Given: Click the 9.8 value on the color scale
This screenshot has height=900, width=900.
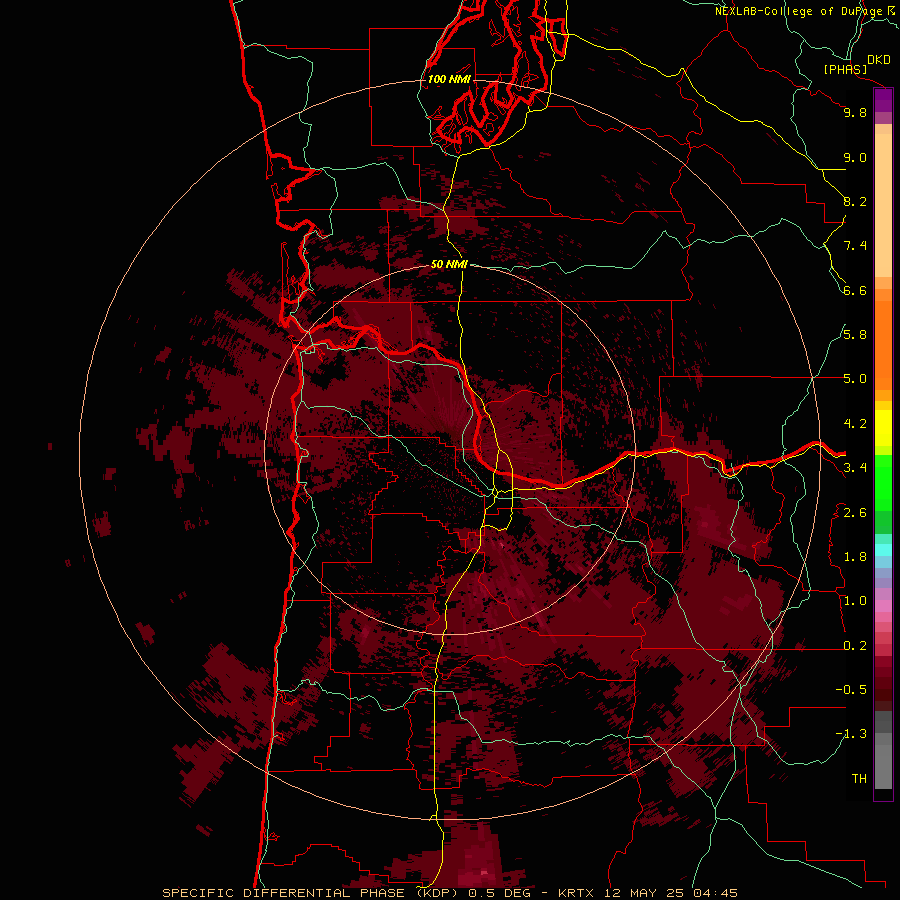Looking at the screenshot, I should click(855, 112).
